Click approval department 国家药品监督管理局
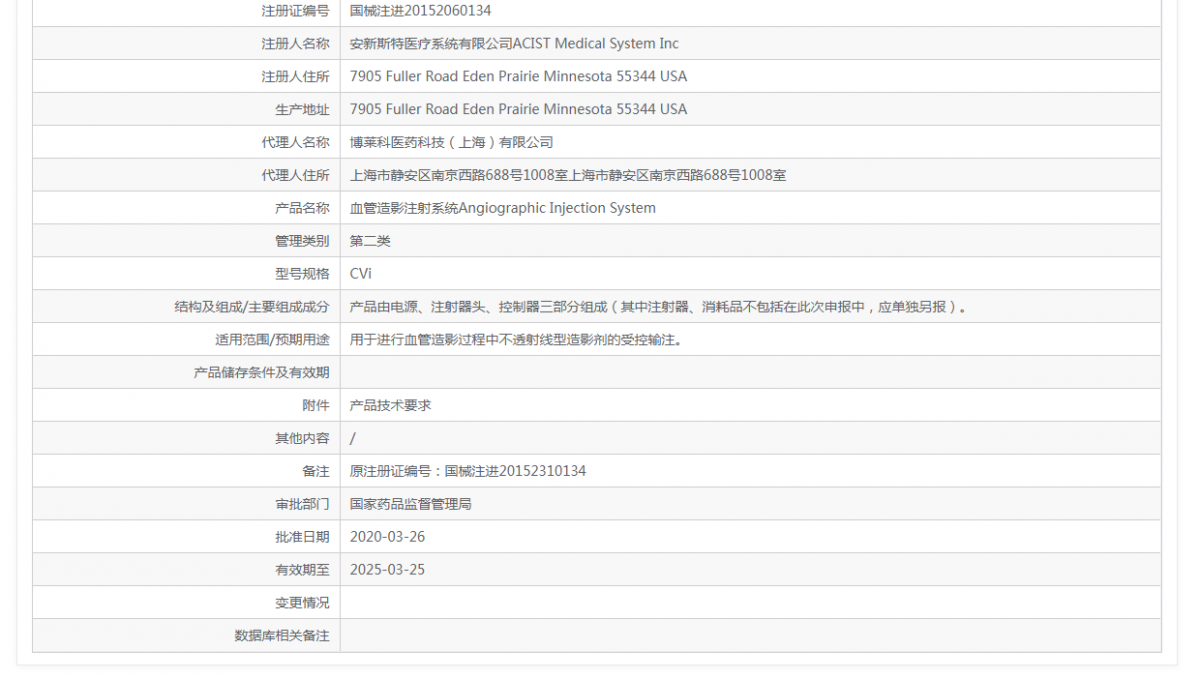The height and width of the screenshot is (679, 1200). pyautogui.click(x=411, y=504)
